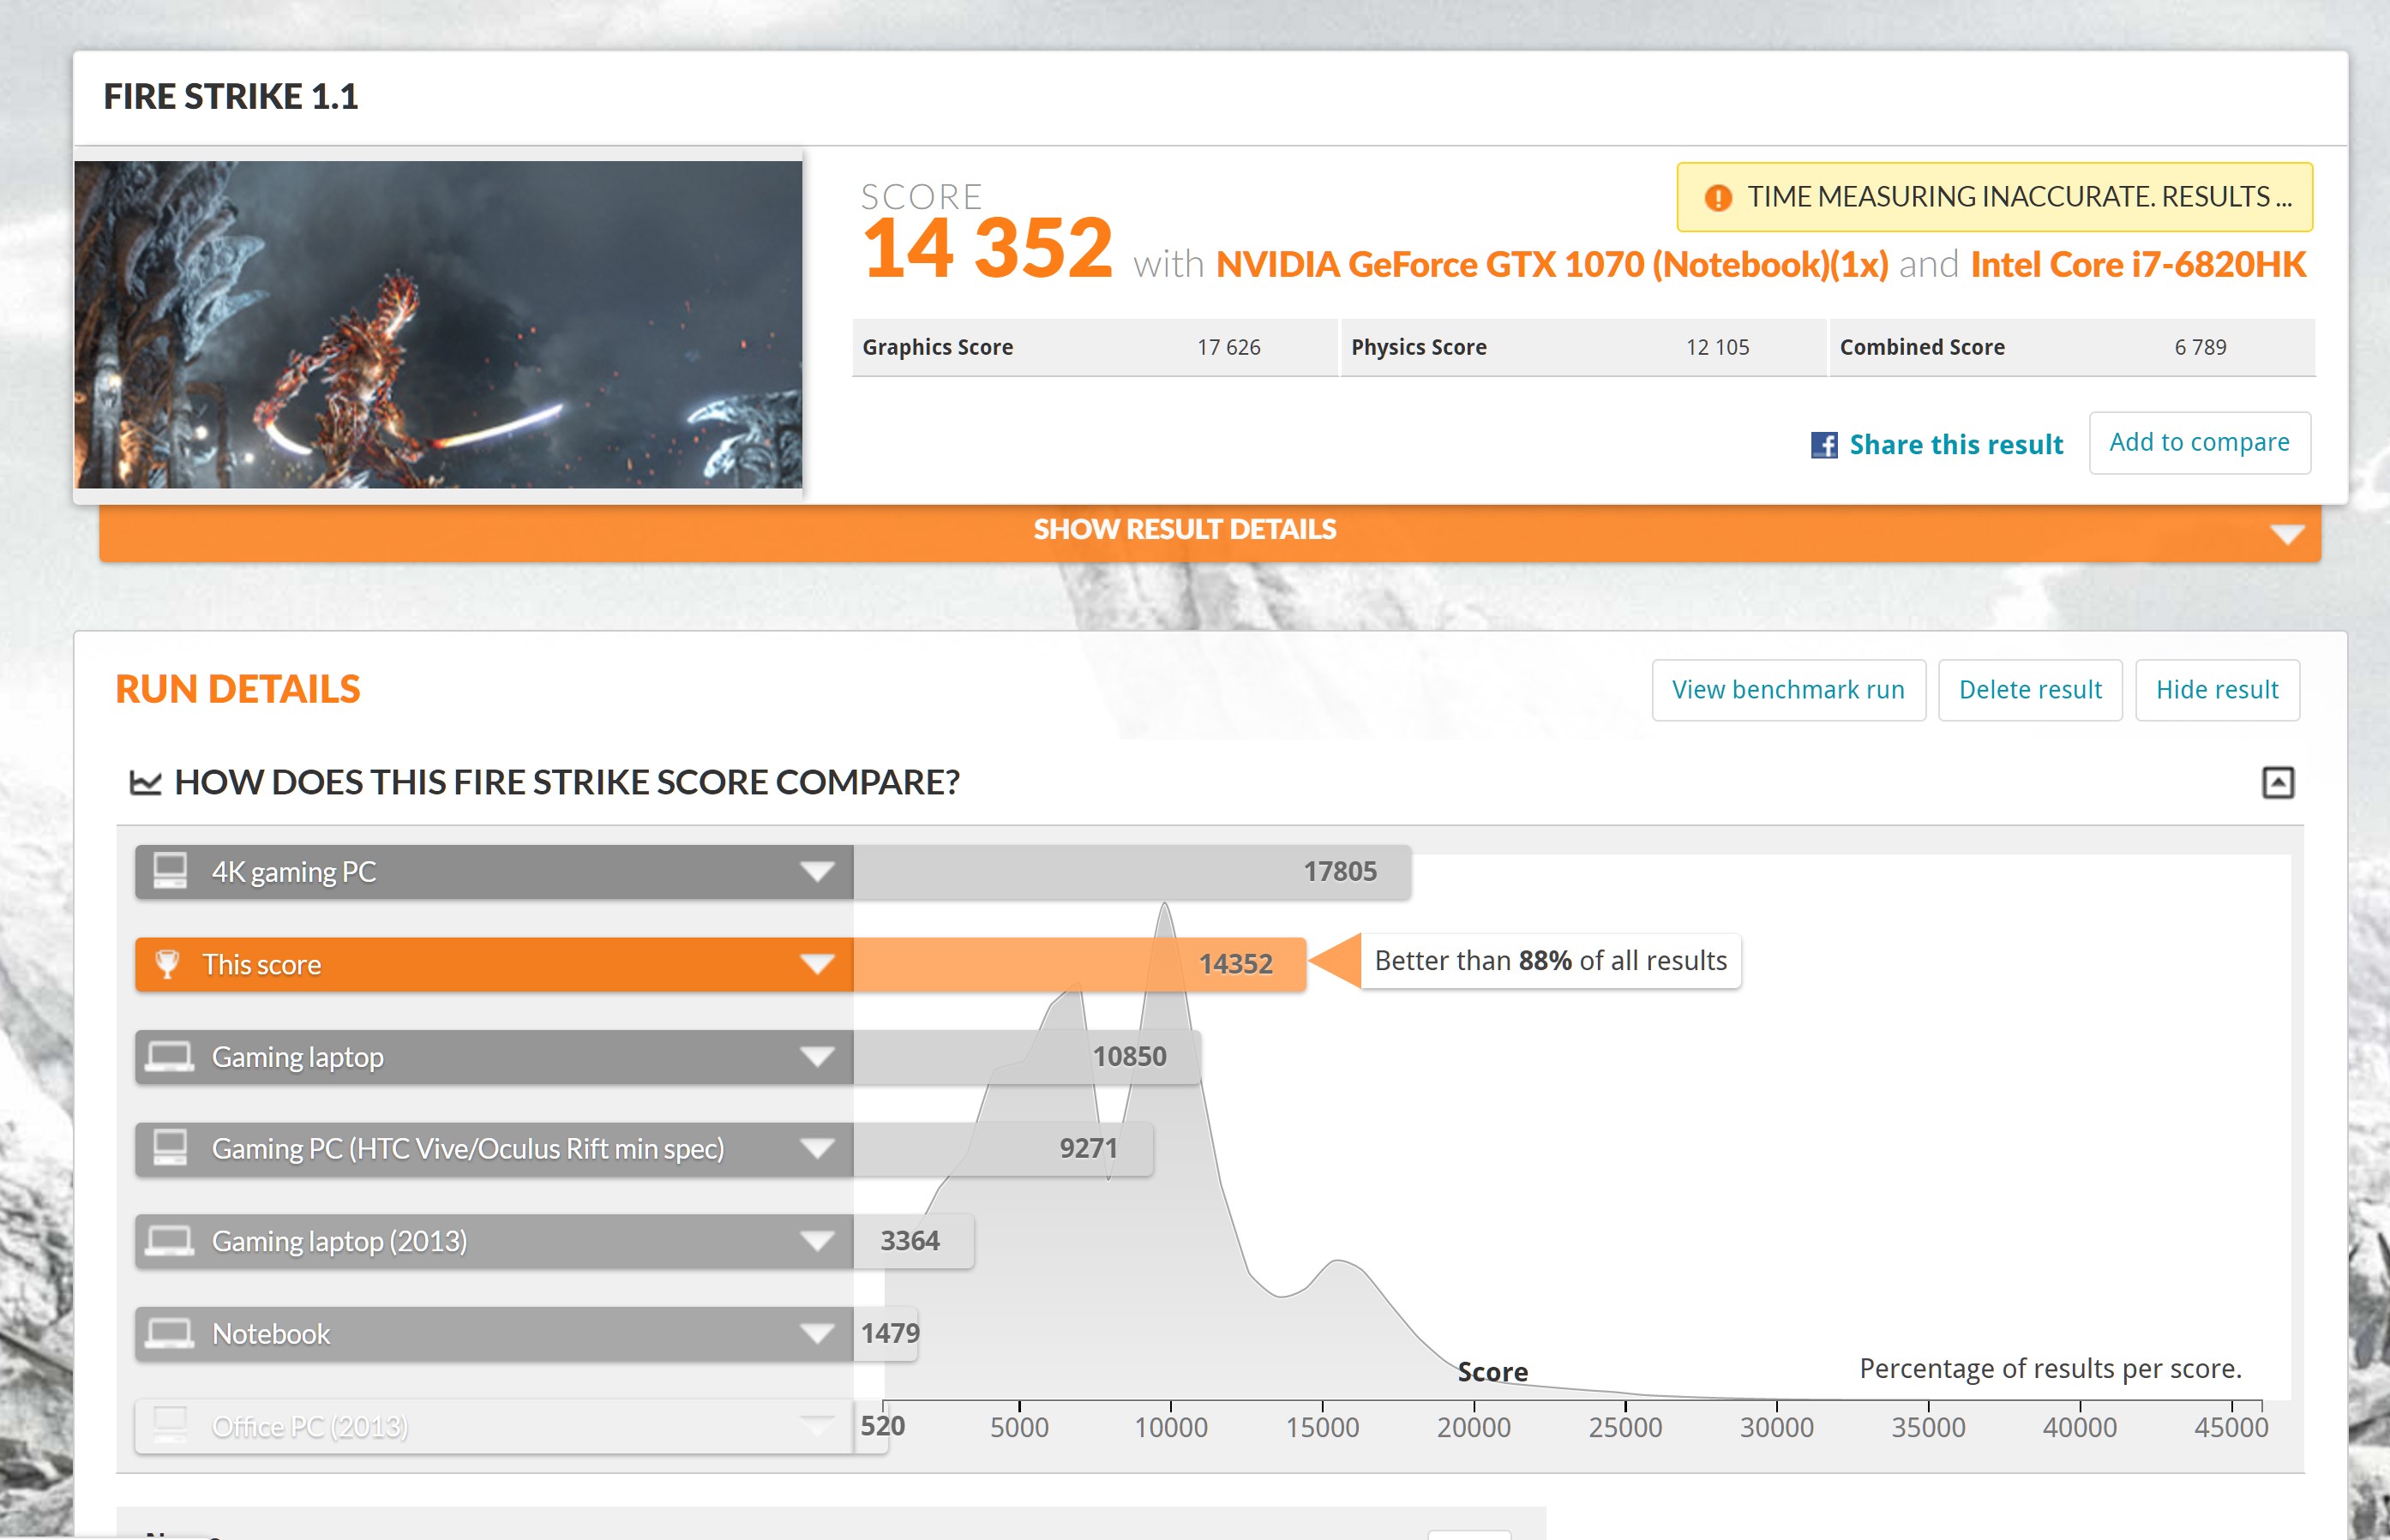Click the Physics Score label
This screenshot has width=2390, height=1540.
(1418, 348)
